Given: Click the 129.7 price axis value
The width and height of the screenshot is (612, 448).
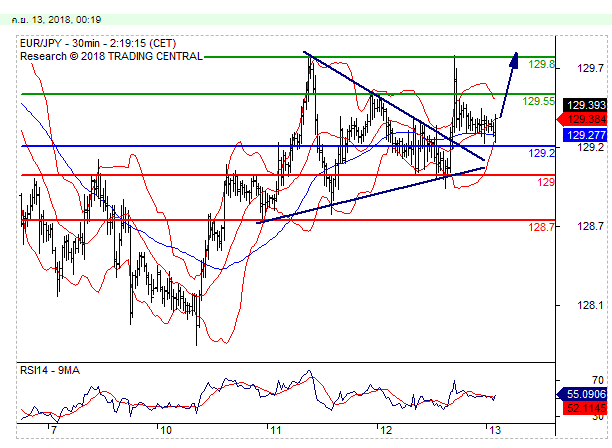Looking at the screenshot, I should (x=590, y=68).
